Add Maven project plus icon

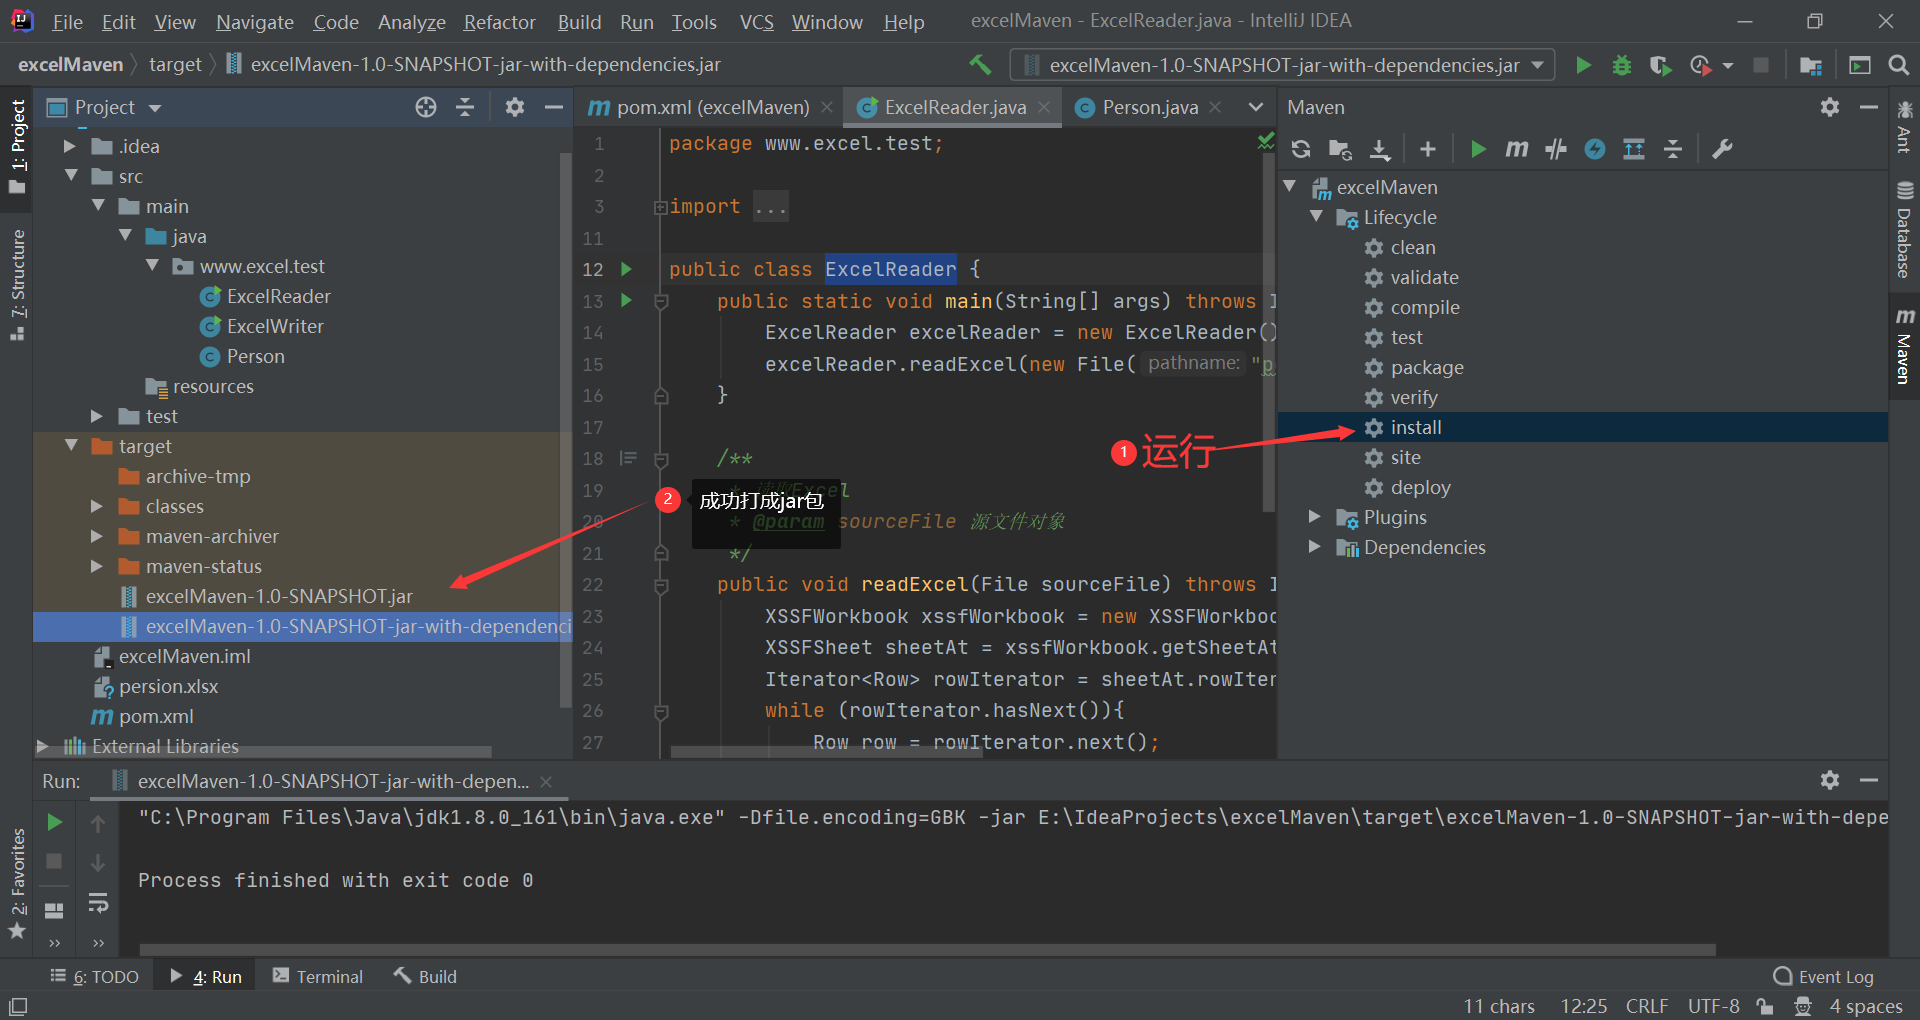pos(1428,149)
